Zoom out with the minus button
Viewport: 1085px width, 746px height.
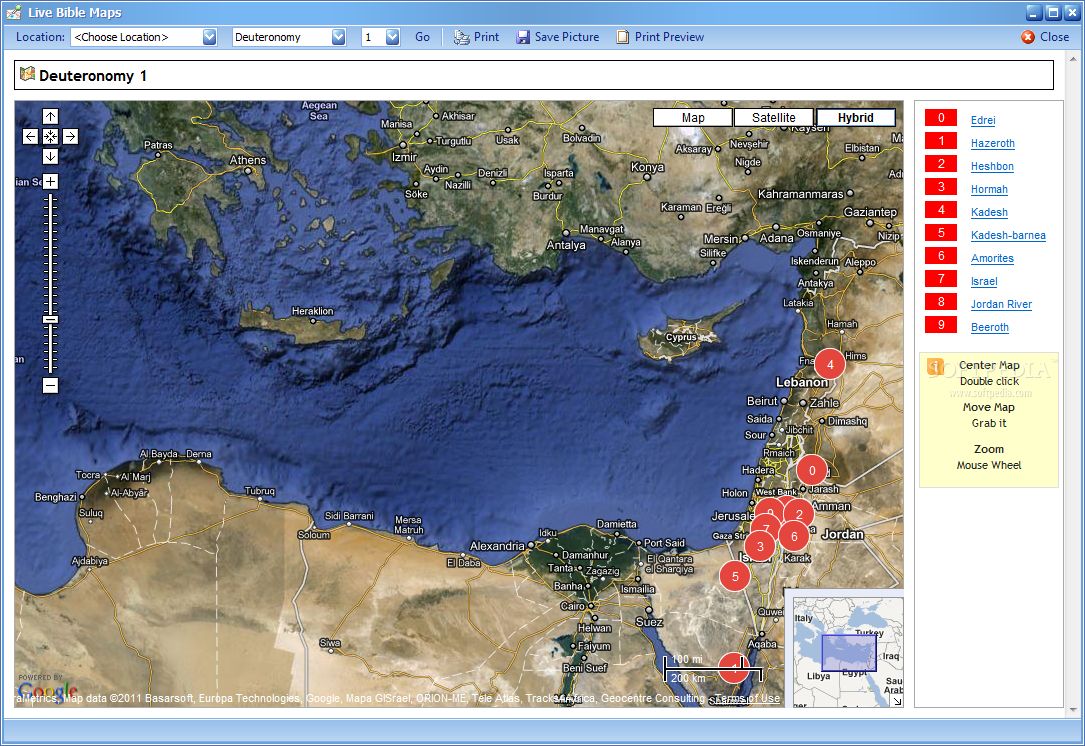click(x=51, y=385)
